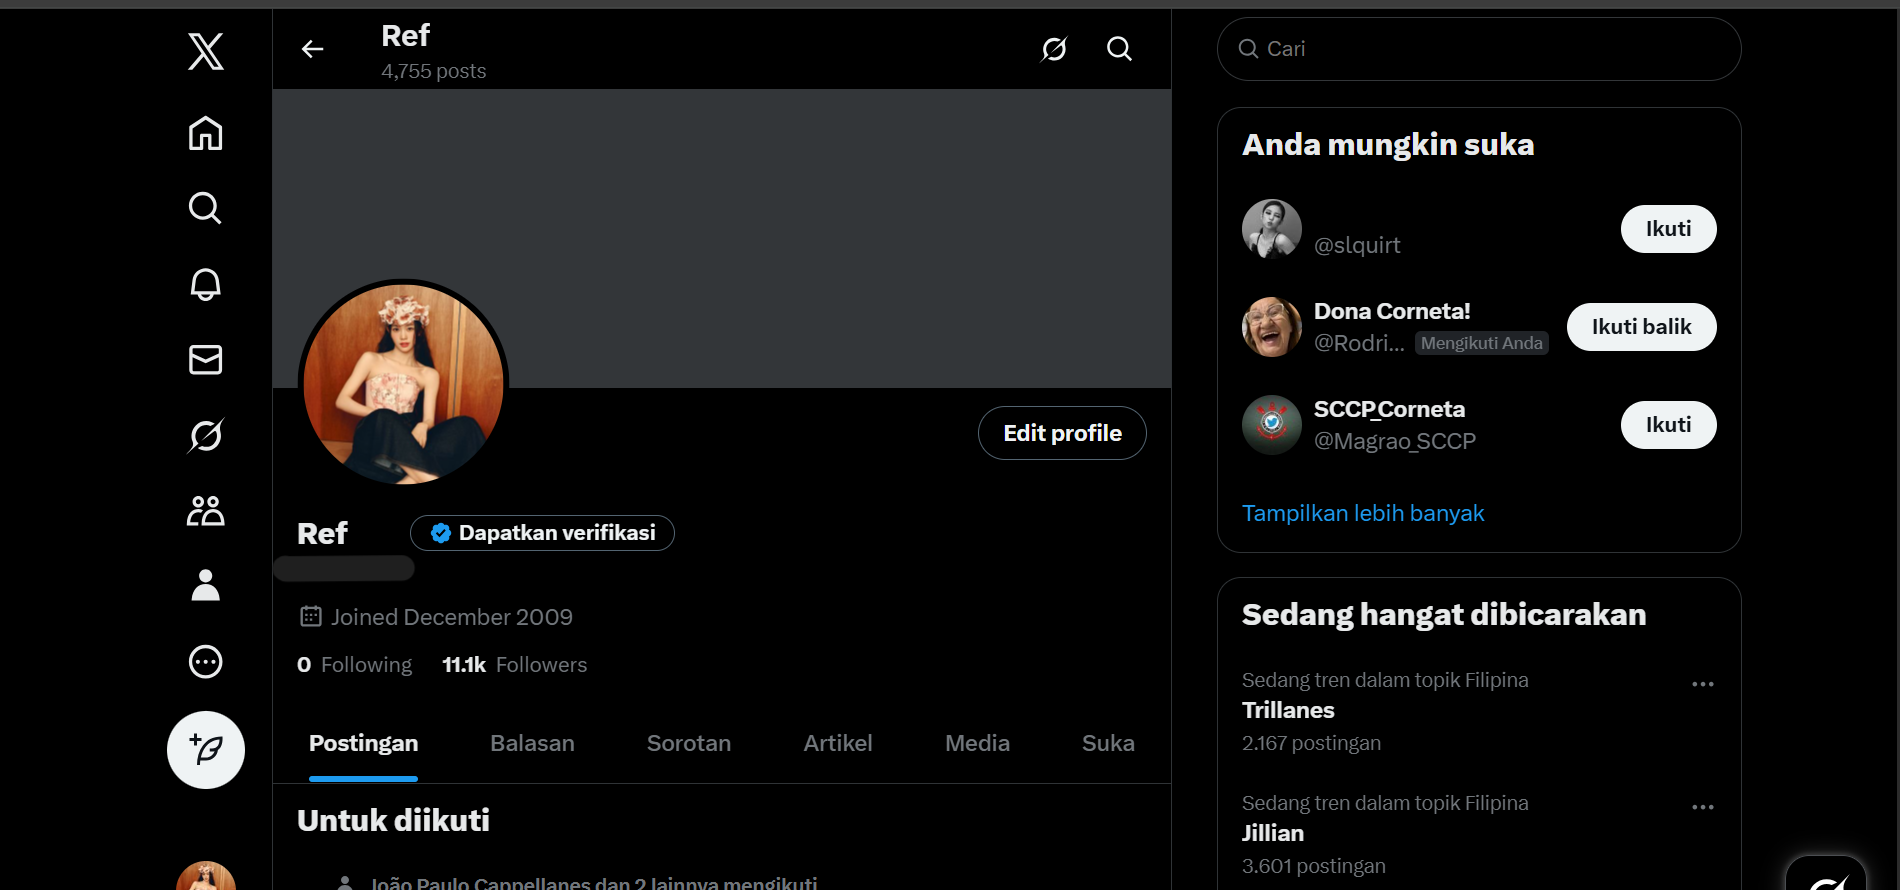Click Edit profile button
This screenshot has width=1900, height=890.
point(1062,433)
